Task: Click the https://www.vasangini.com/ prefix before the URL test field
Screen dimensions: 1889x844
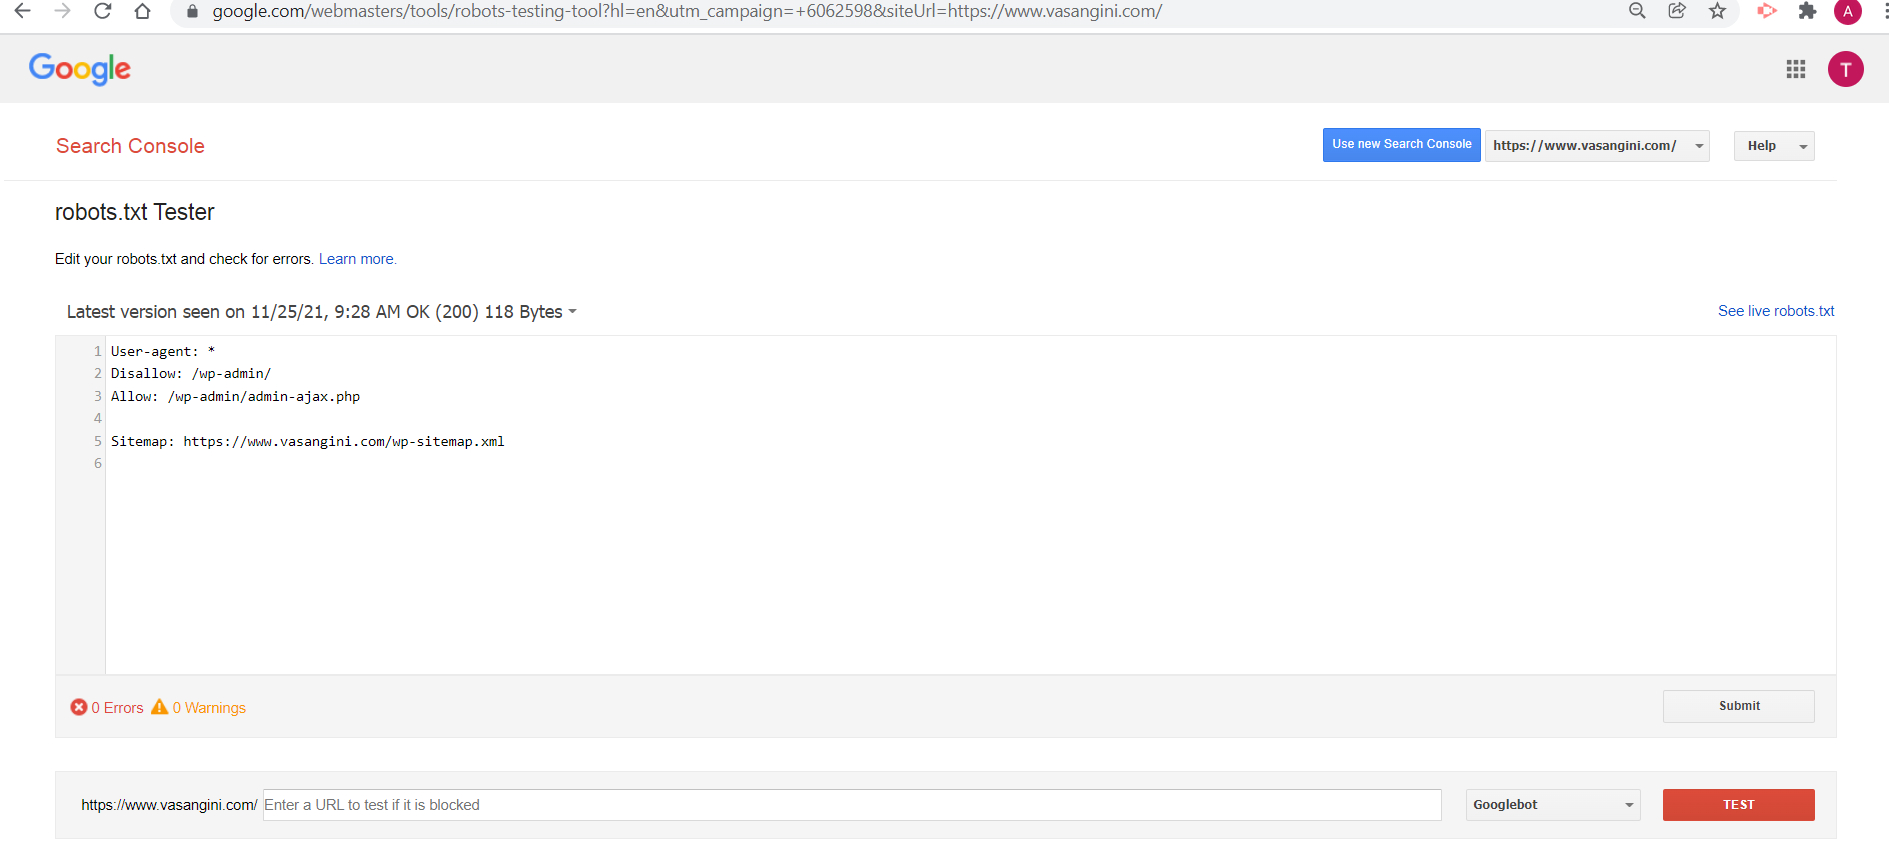Action: [169, 805]
